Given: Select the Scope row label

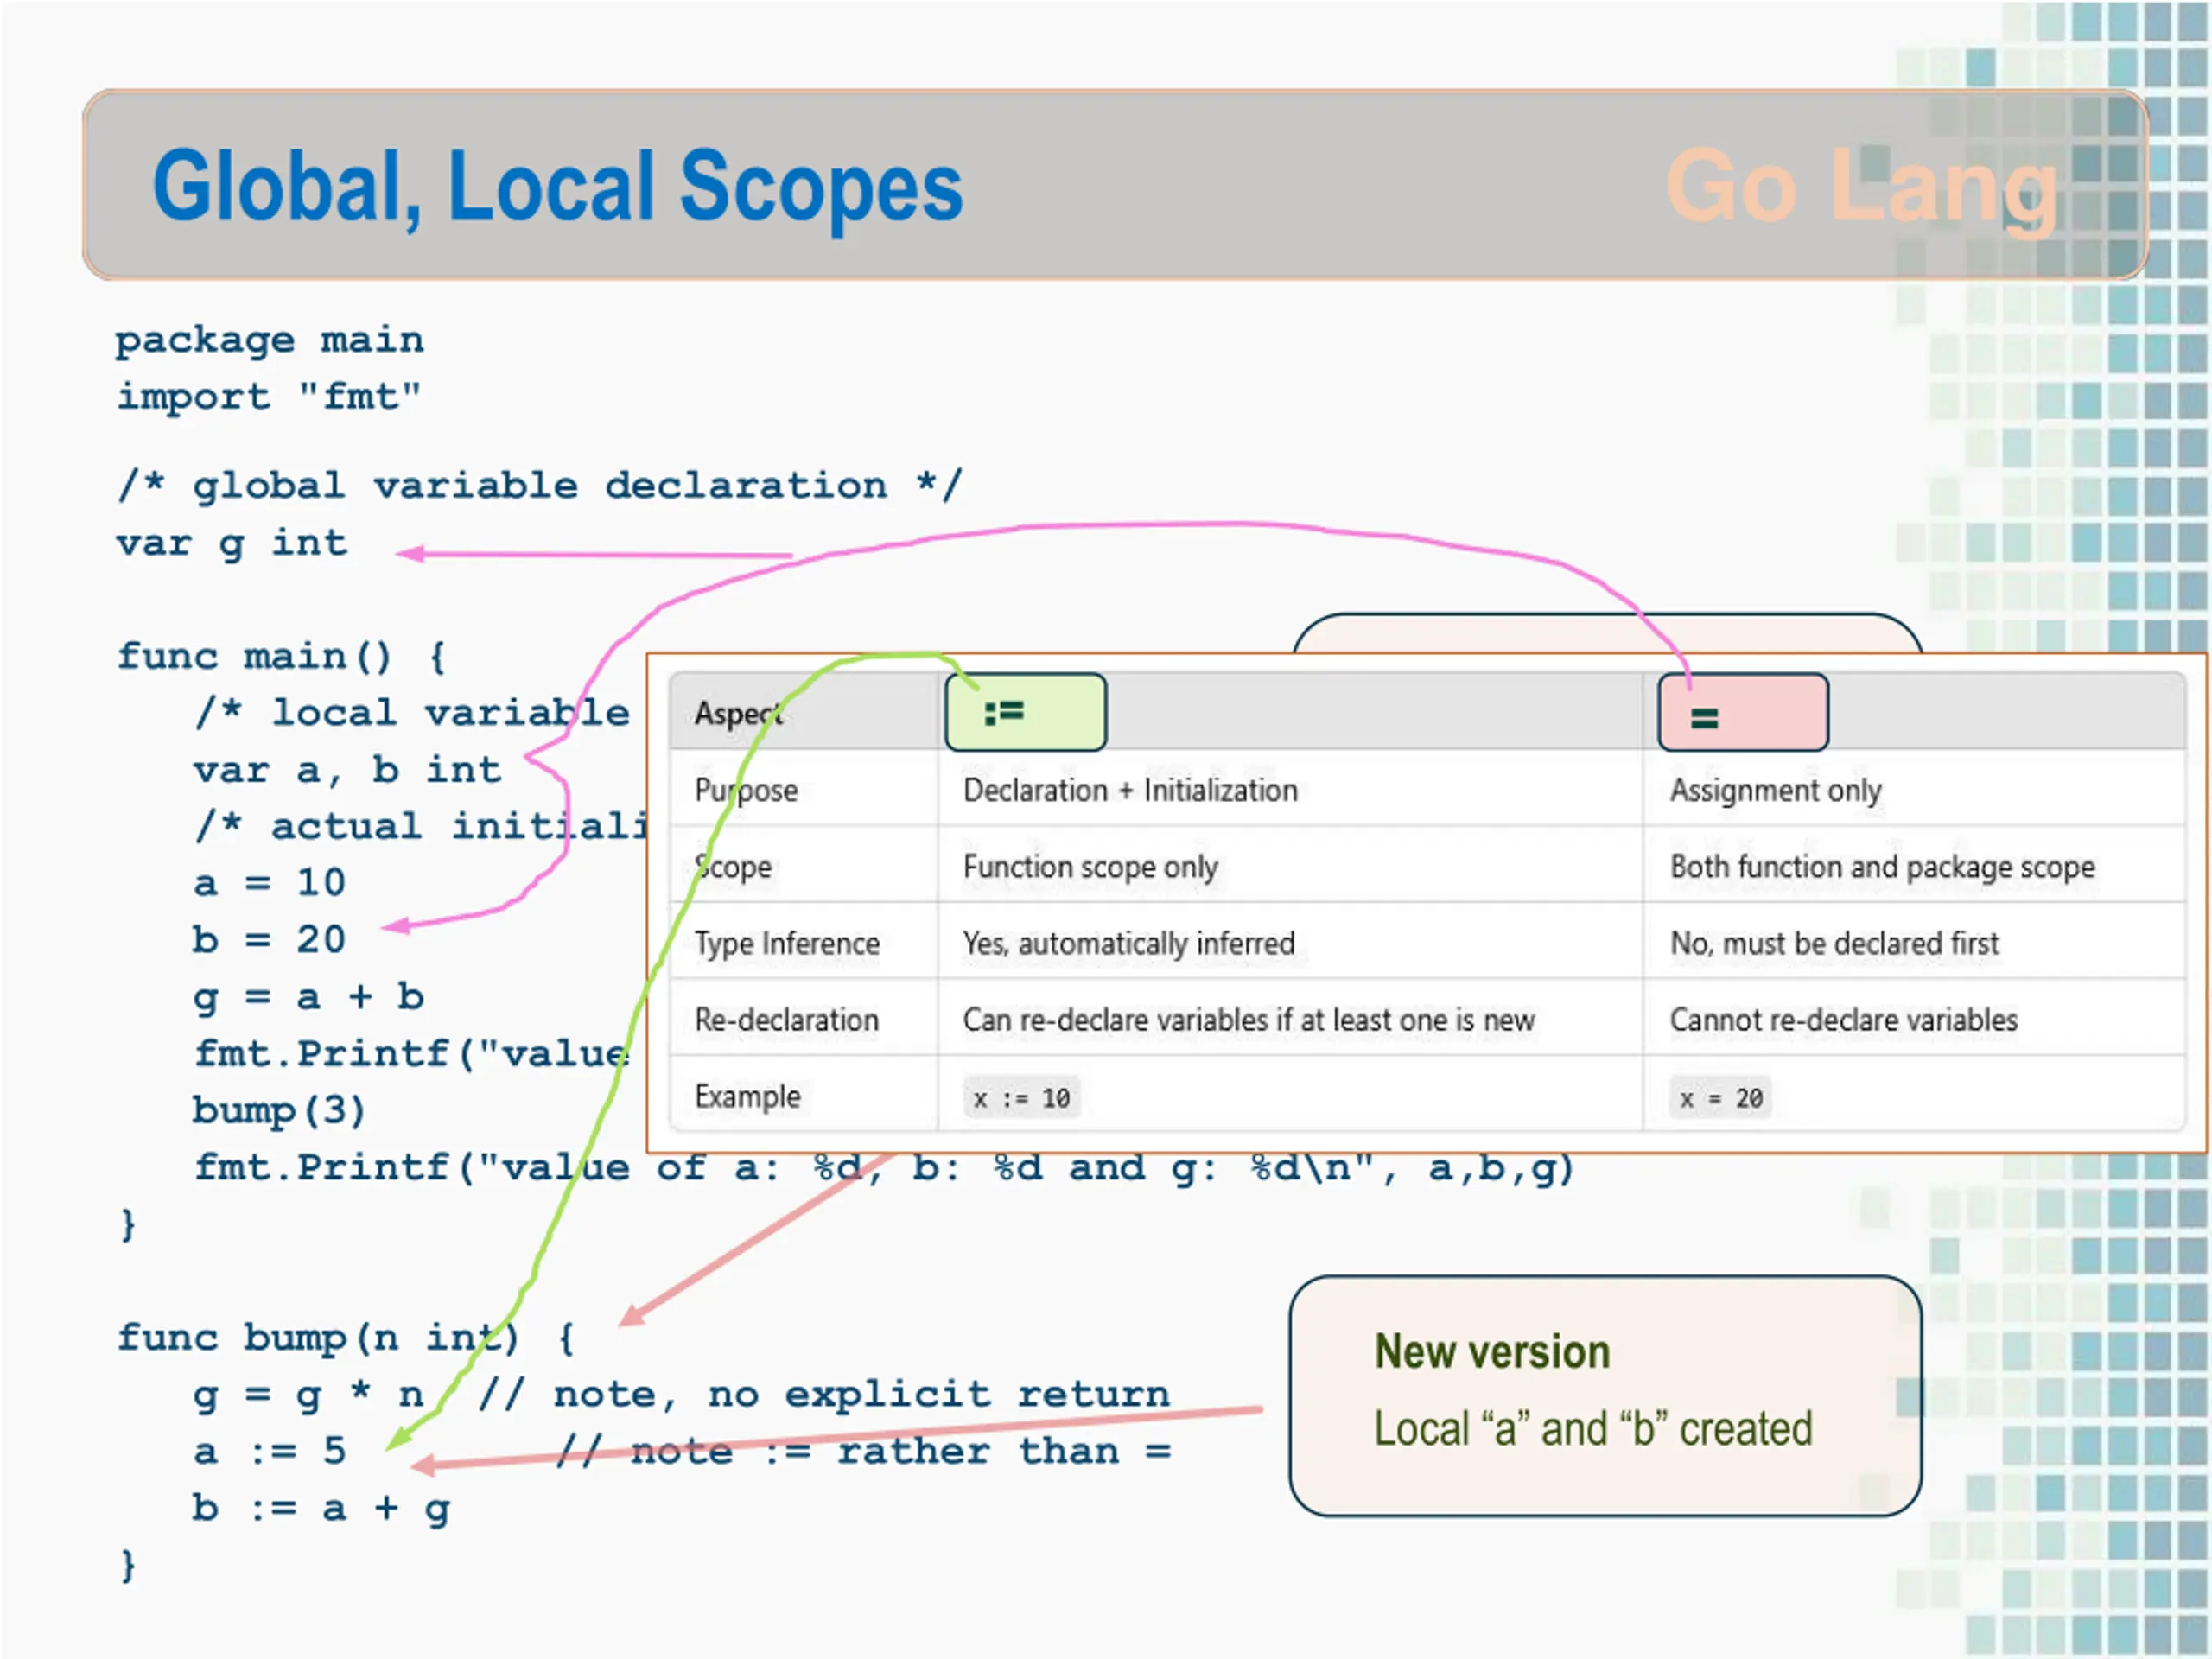Looking at the screenshot, I should (x=733, y=867).
